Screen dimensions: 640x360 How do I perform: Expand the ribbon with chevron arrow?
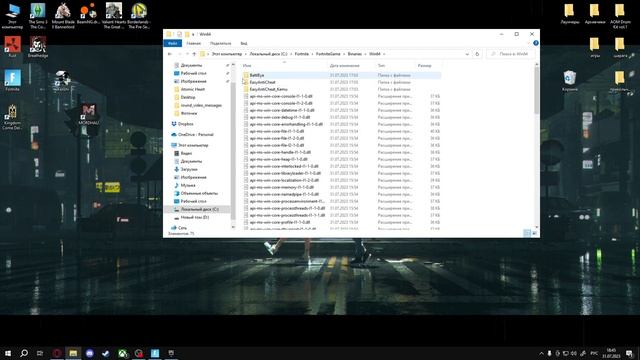point(529,43)
